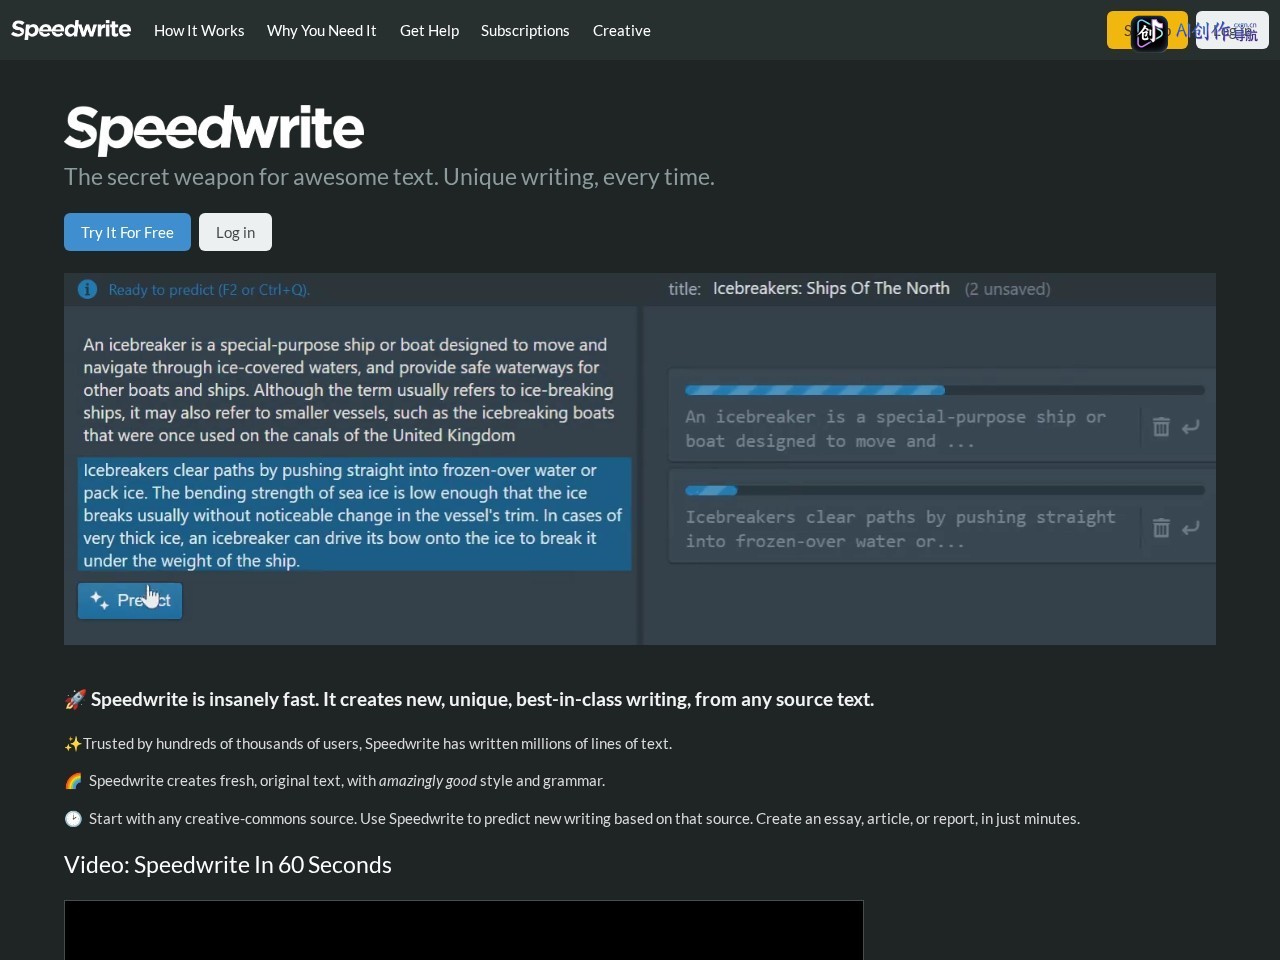Open the Subscriptions page
The height and width of the screenshot is (960, 1280).
pos(525,30)
